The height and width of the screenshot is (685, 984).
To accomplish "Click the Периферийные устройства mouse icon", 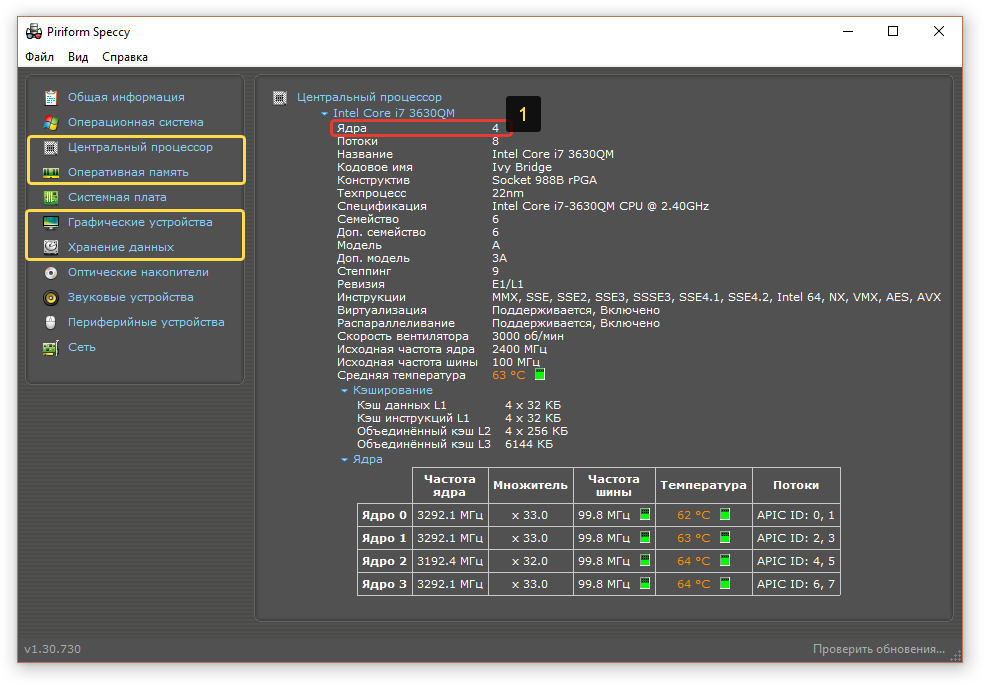I will click(51, 322).
